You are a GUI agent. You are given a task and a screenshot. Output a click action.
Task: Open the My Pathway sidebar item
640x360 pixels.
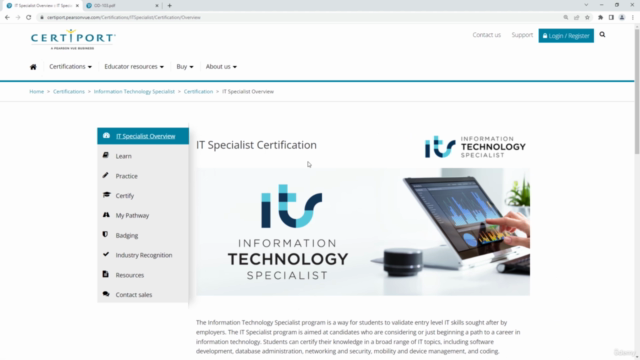coord(143,215)
